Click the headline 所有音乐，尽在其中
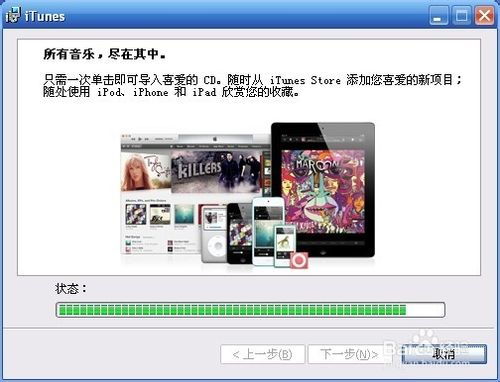This screenshot has width=500, height=382. pyautogui.click(x=104, y=54)
